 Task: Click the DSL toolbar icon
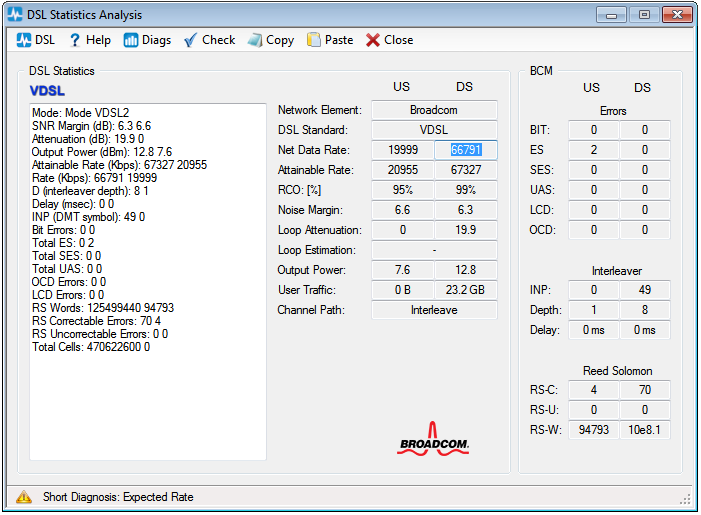coord(24,40)
